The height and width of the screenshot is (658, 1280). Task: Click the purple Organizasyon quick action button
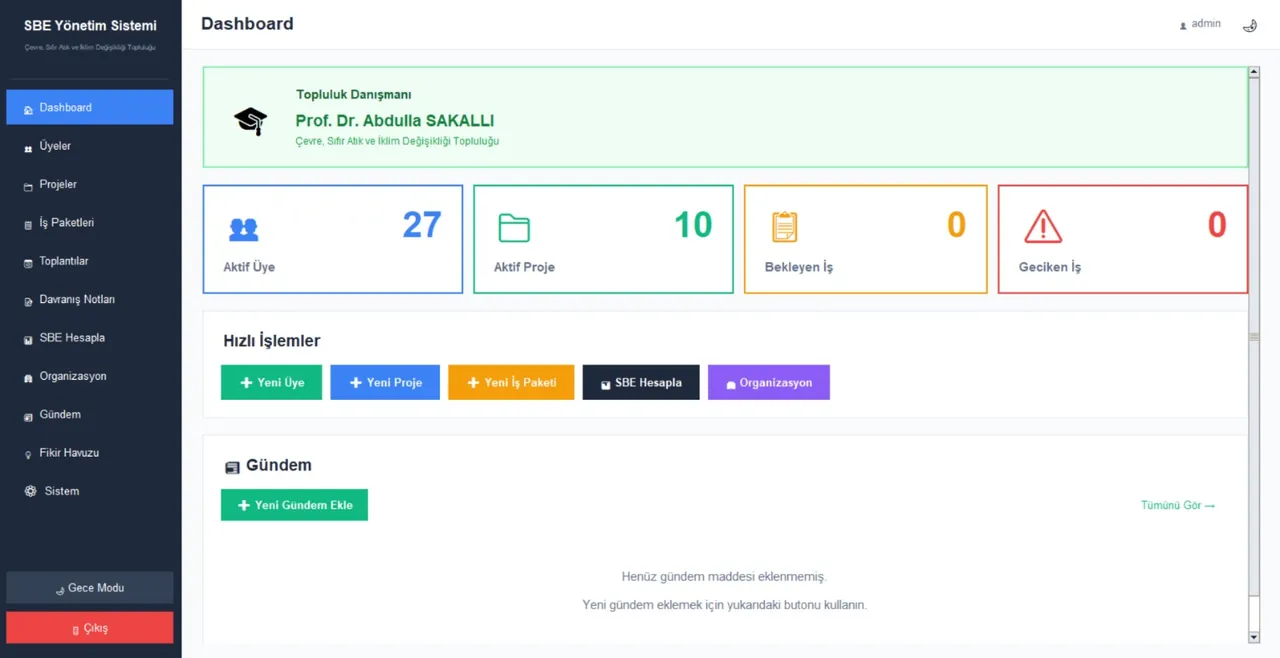(769, 382)
